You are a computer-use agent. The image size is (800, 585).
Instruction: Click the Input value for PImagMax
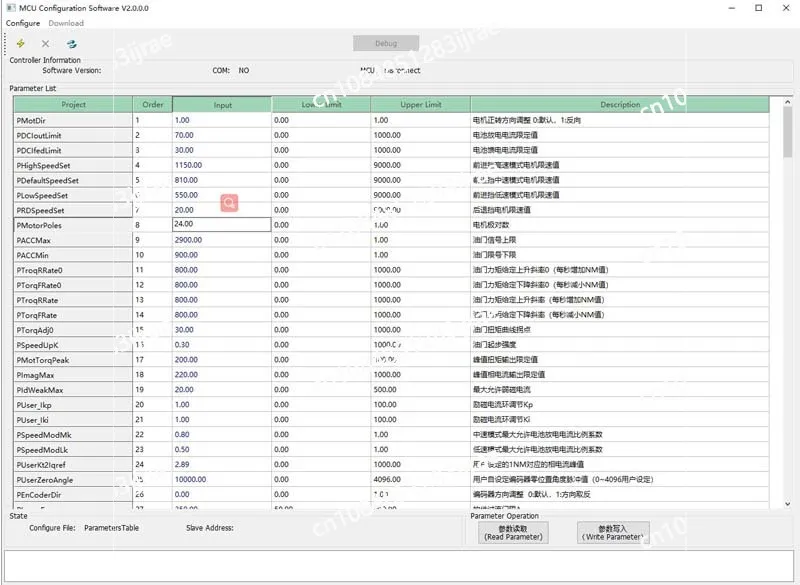[x=221, y=375]
